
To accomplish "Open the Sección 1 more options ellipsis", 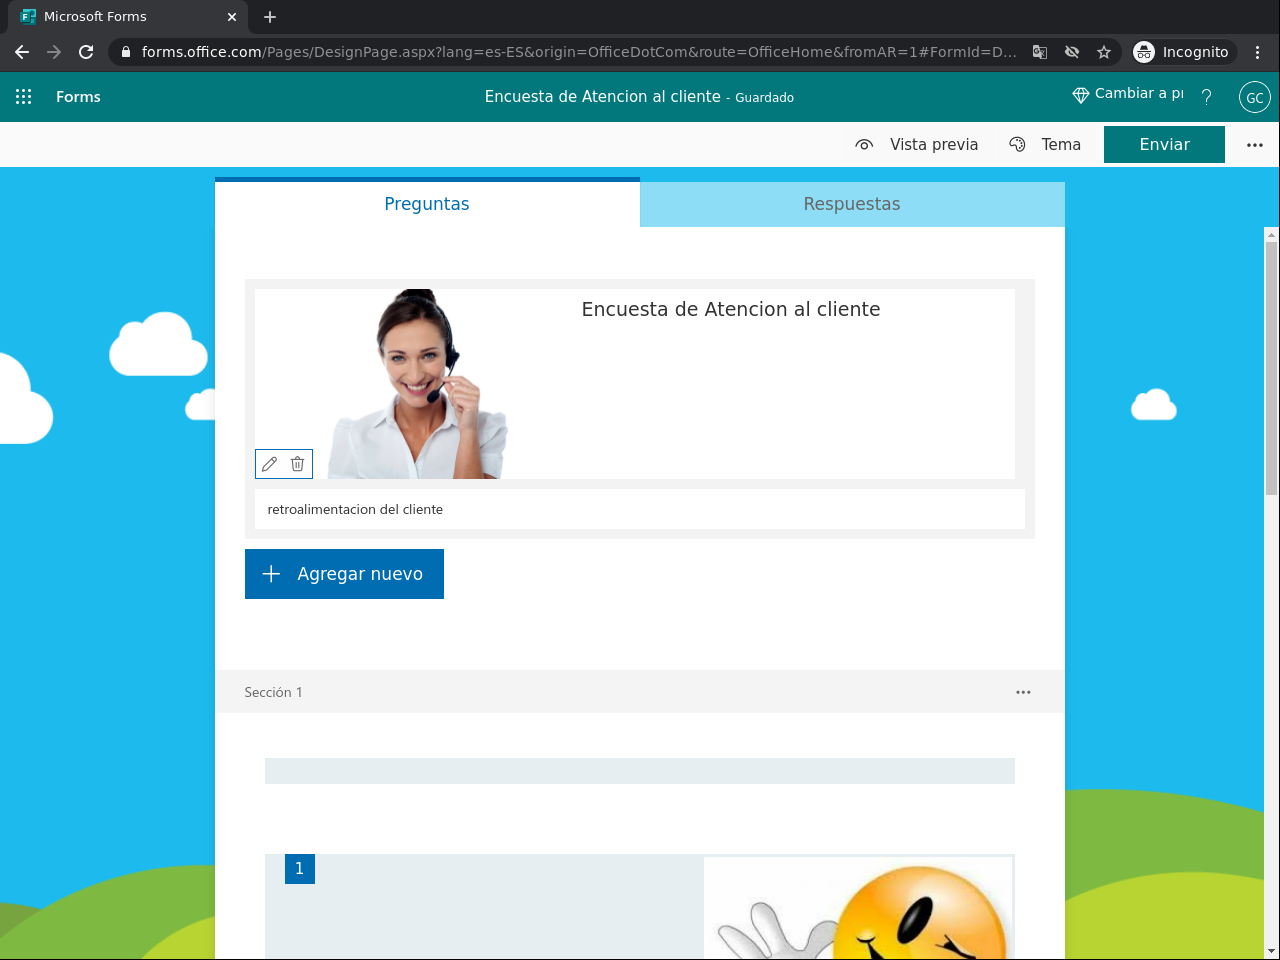I will click(x=1023, y=692).
